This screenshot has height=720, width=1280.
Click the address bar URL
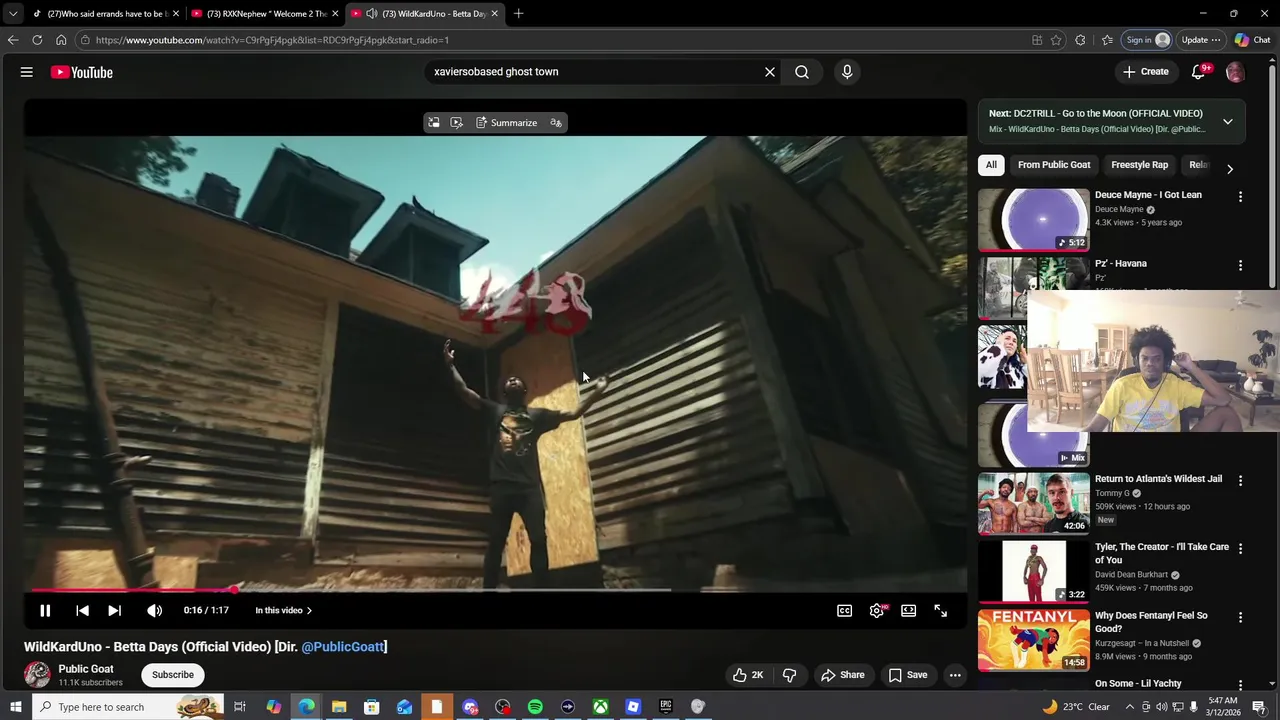tap(272, 40)
